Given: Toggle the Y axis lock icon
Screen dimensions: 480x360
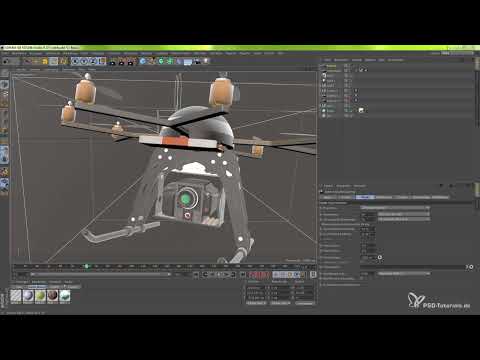Looking at the screenshot, I should pyautogui.click(x=84, y=61).
